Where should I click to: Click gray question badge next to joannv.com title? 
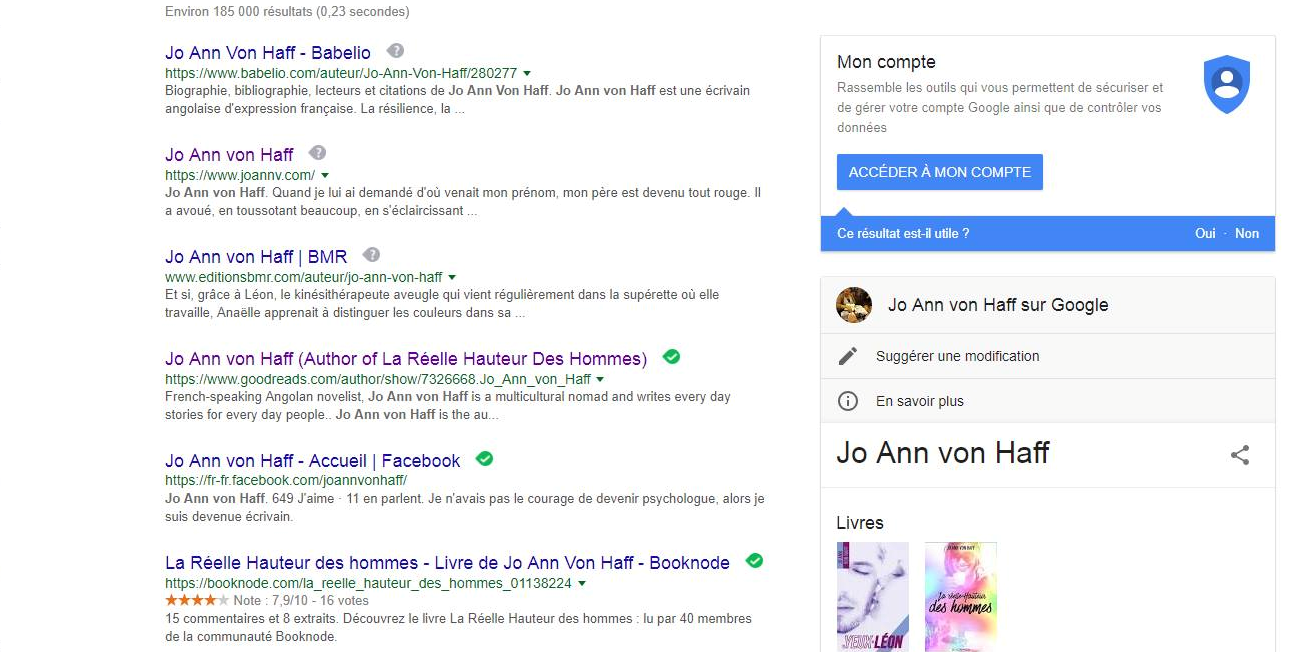tap(318, 153)
